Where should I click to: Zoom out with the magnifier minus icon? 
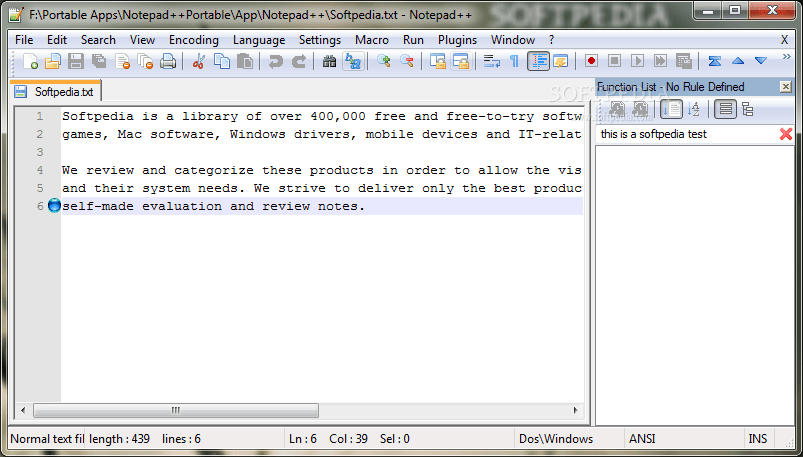coord(407,61)
